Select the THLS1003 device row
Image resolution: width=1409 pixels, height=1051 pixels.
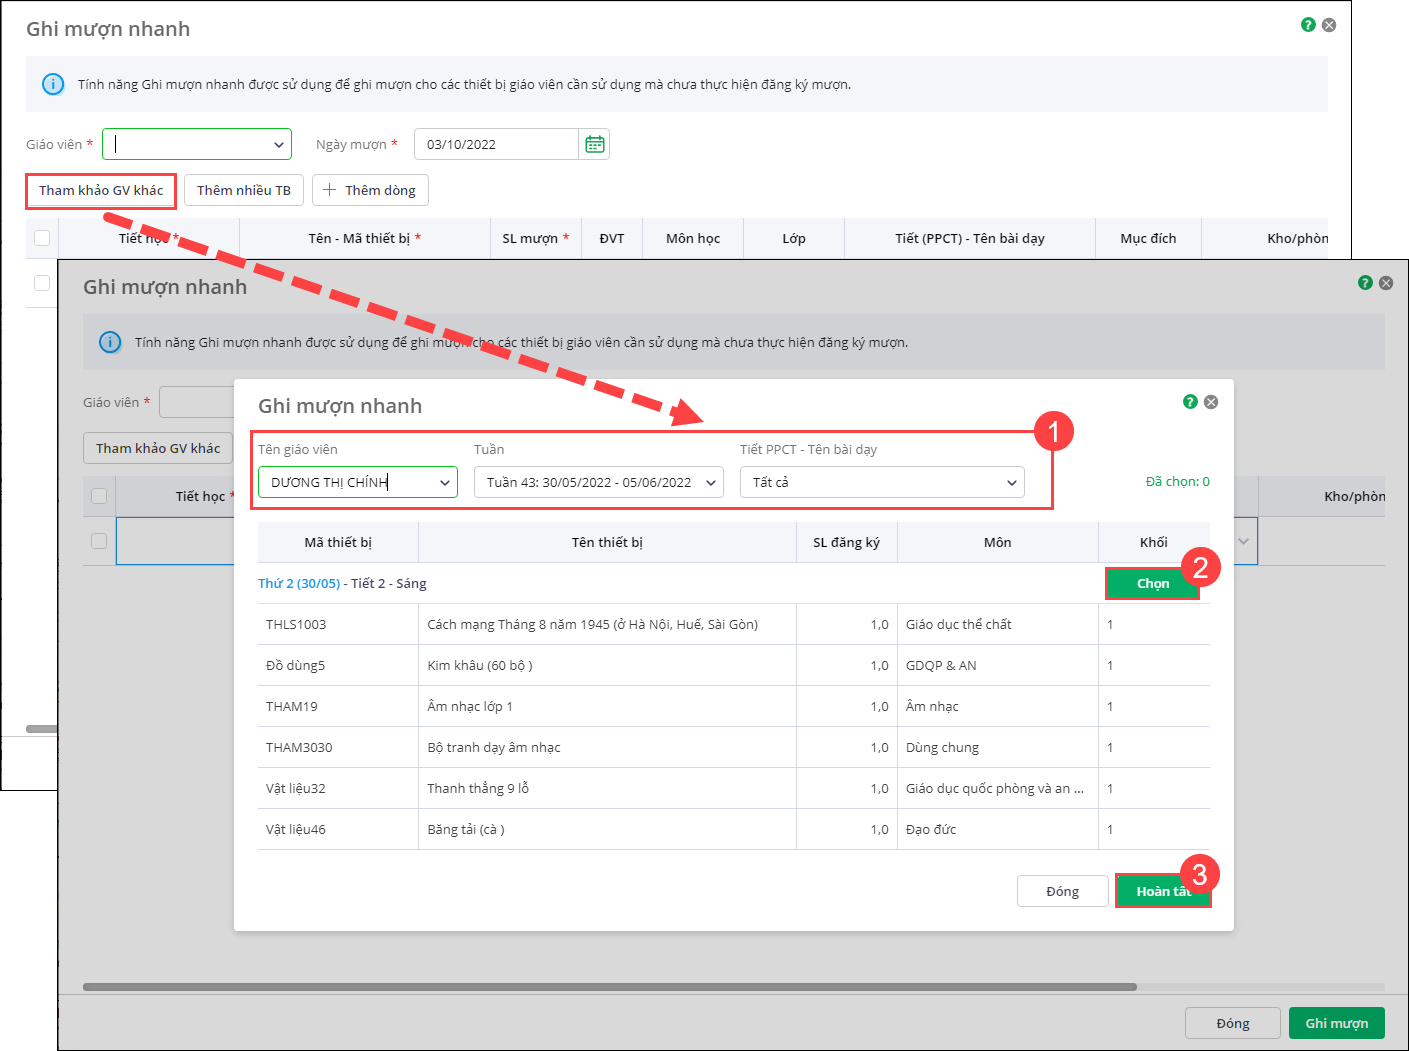pos(734,624)
